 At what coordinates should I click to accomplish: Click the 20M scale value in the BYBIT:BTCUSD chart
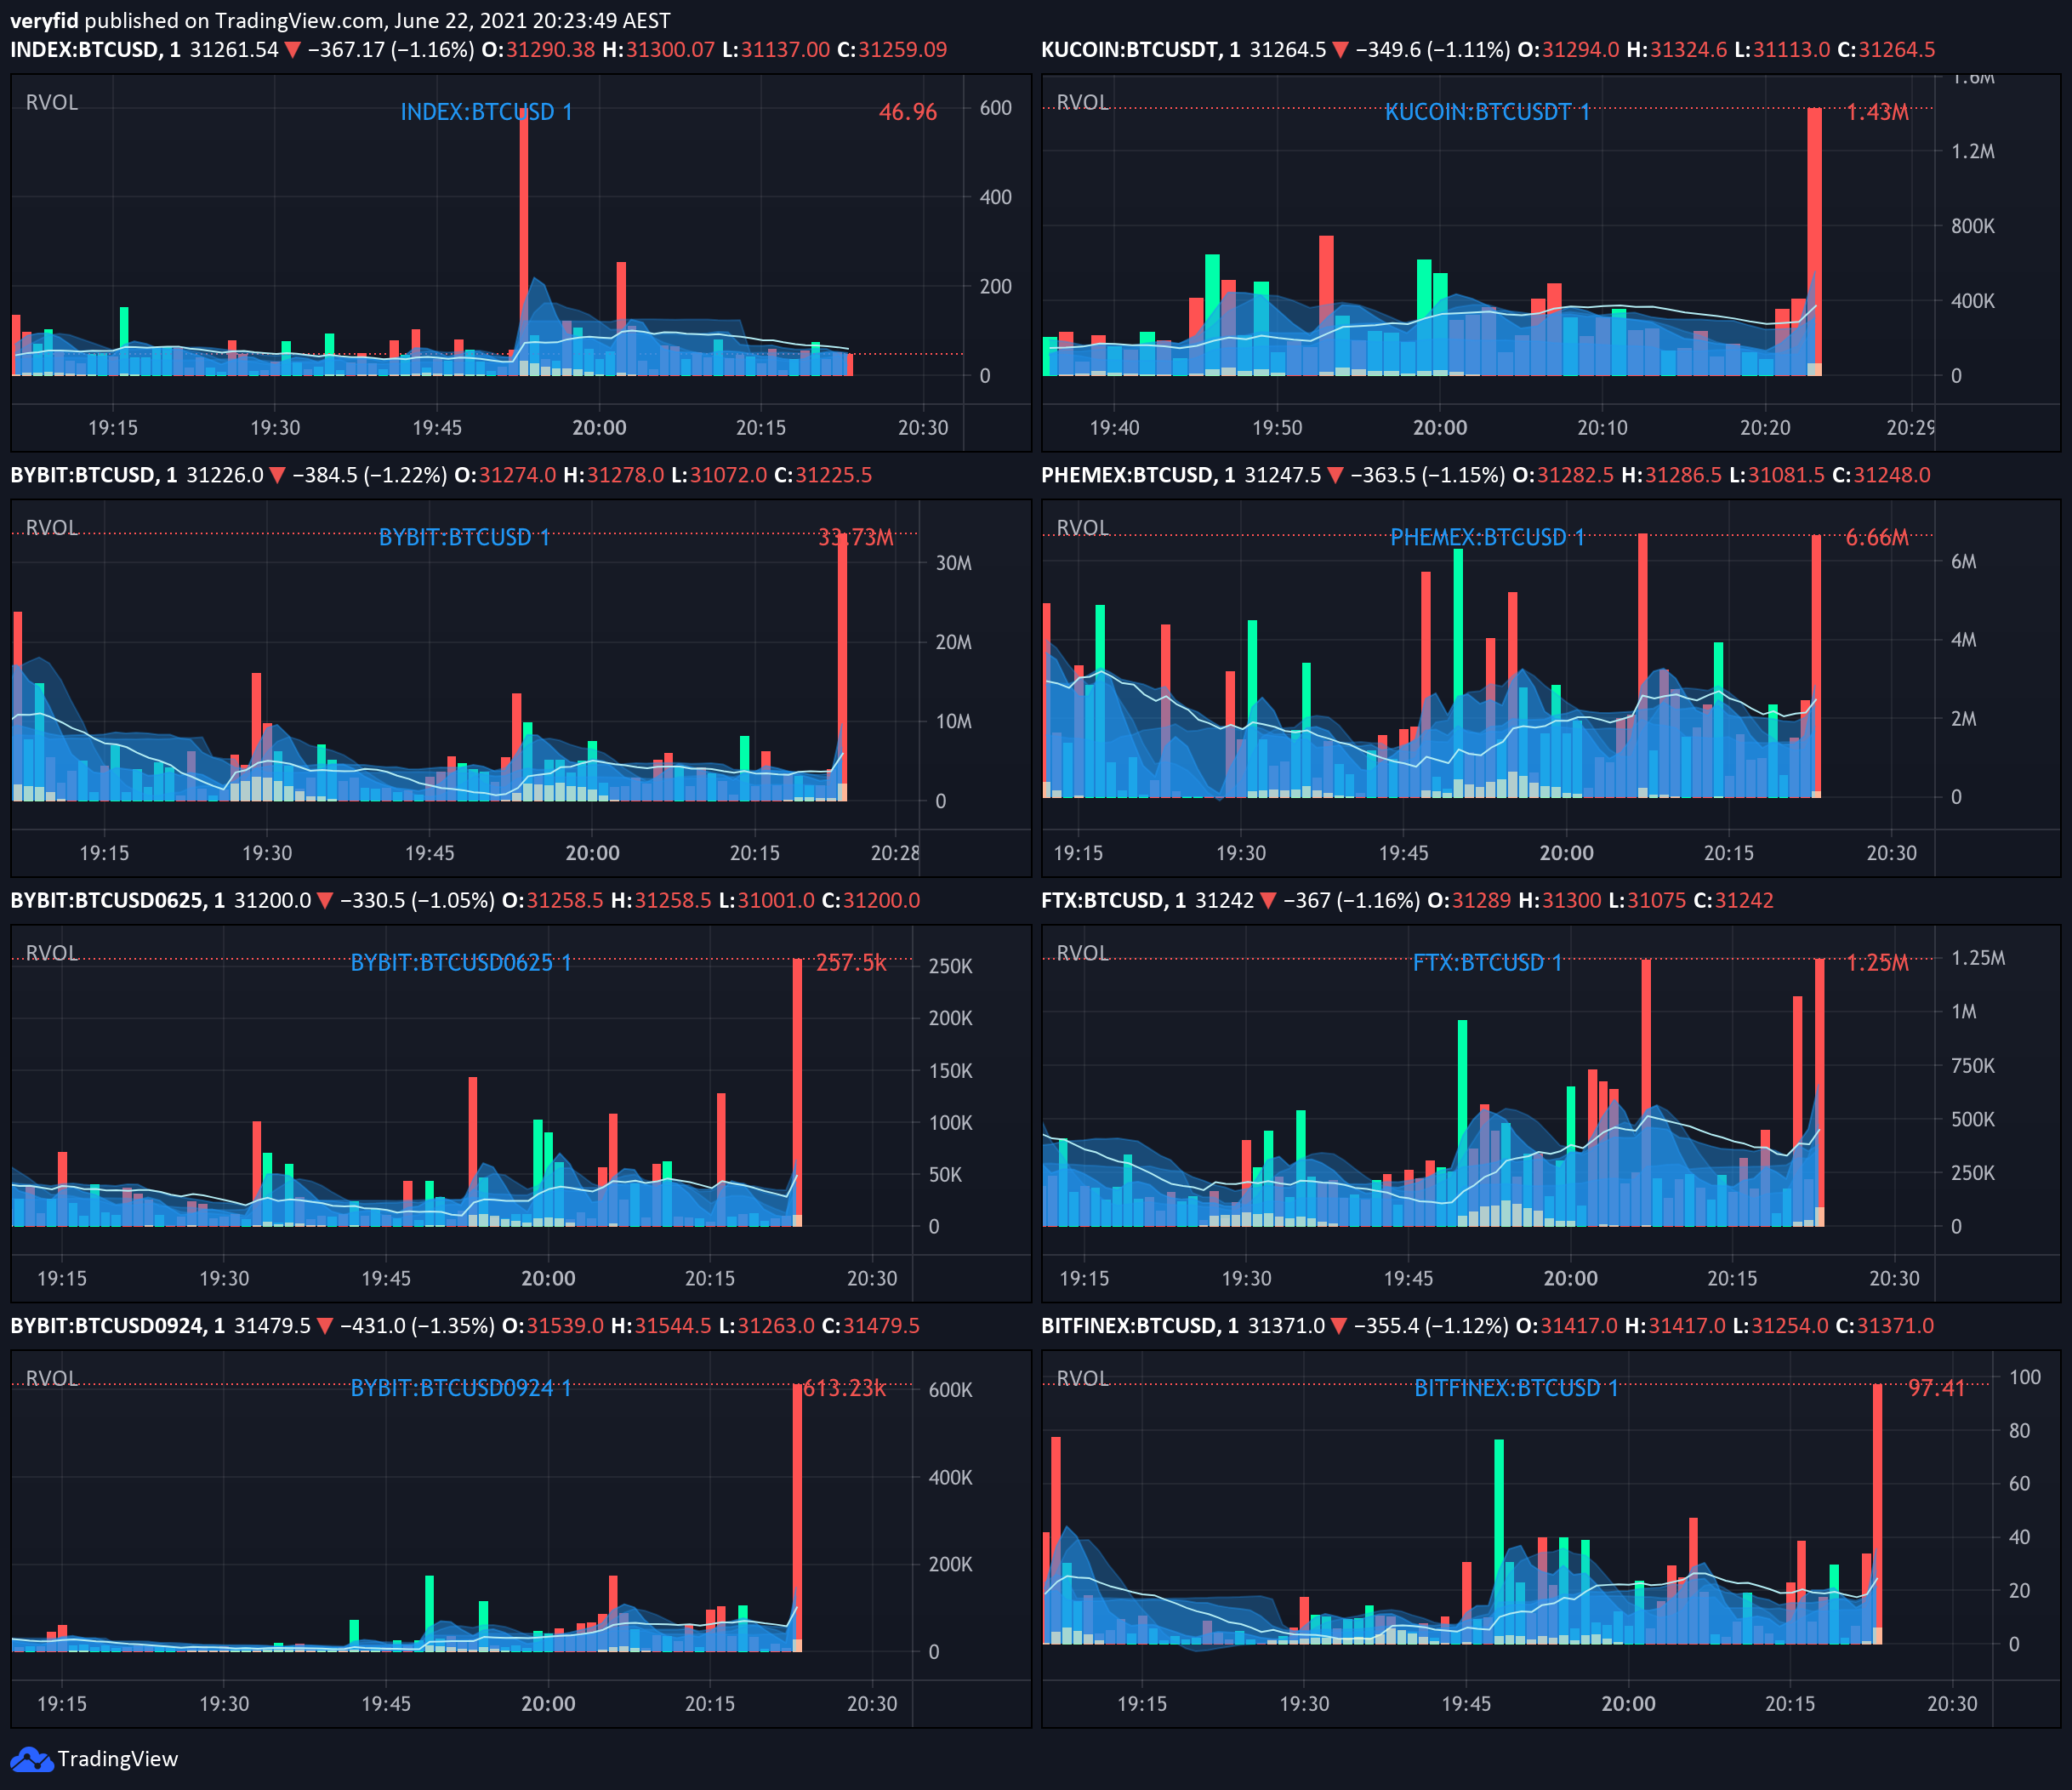click(954, 642)
